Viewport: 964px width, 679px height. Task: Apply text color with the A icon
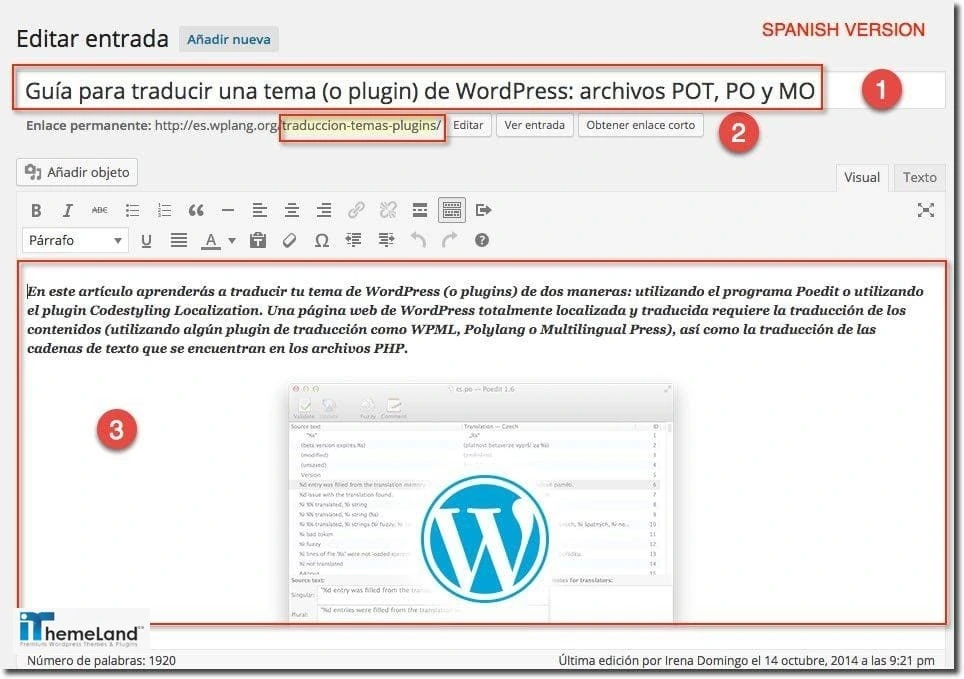pos(211,240)
